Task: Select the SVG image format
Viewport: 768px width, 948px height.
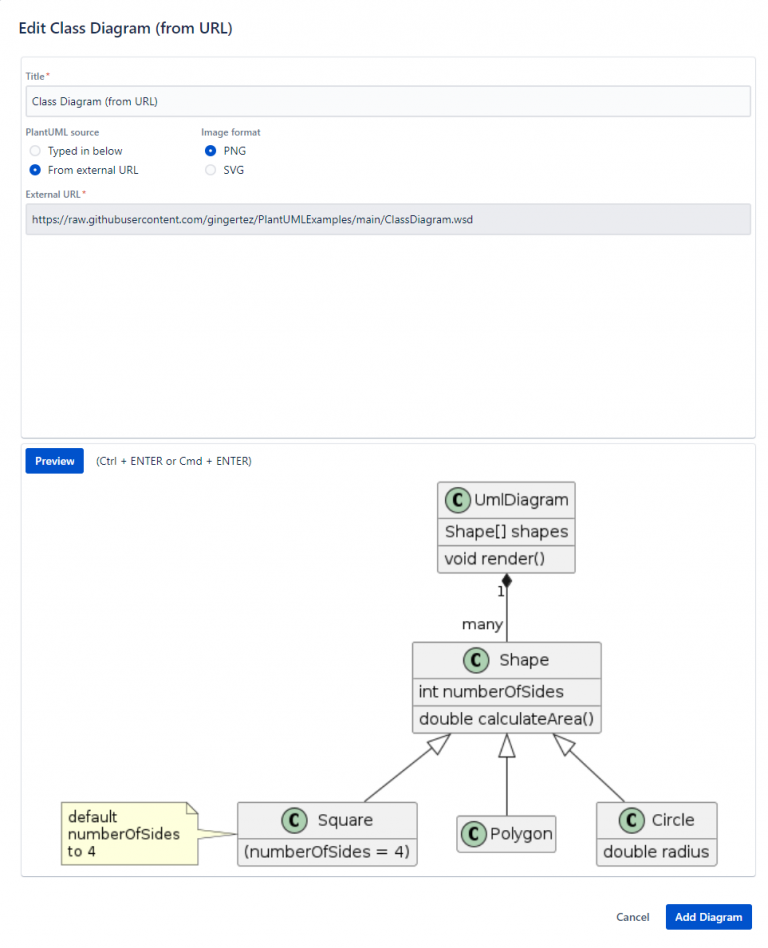Action: pyautogui.click(x=209, y=170)
